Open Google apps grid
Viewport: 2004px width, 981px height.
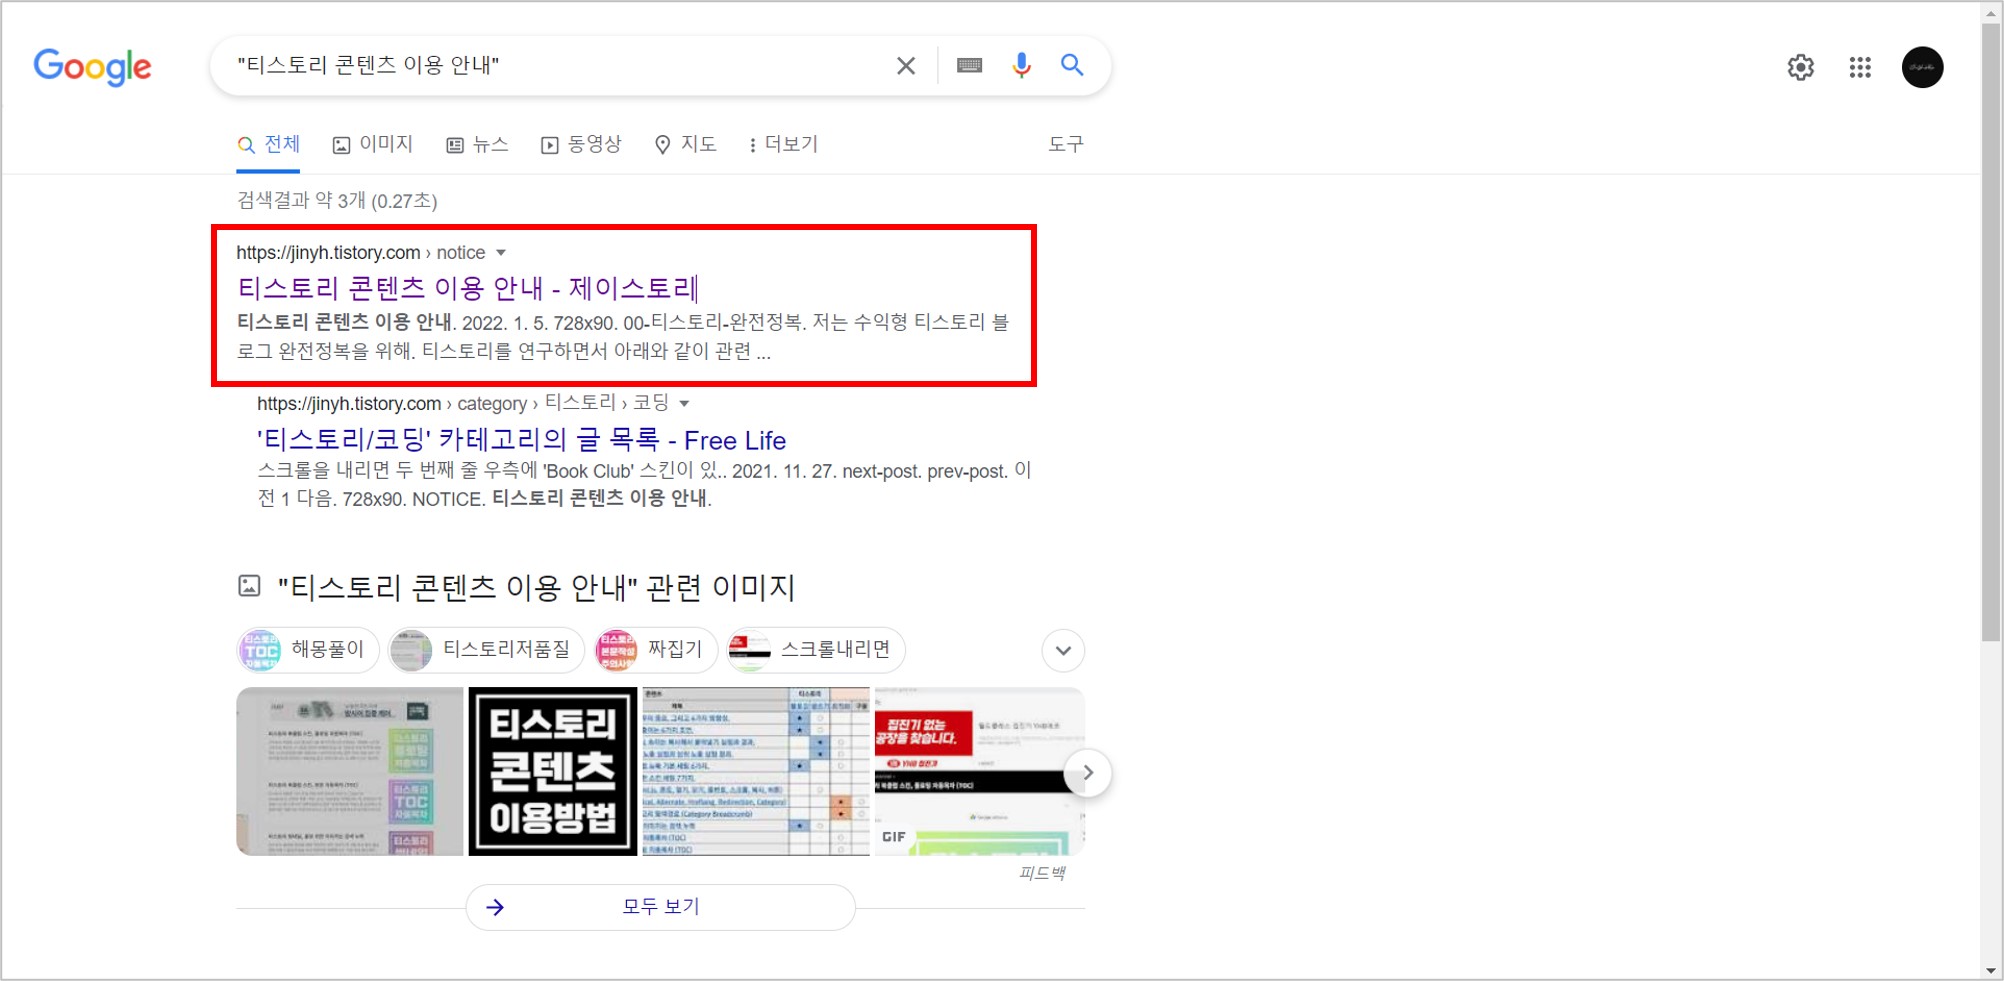tap(1860, 67)
